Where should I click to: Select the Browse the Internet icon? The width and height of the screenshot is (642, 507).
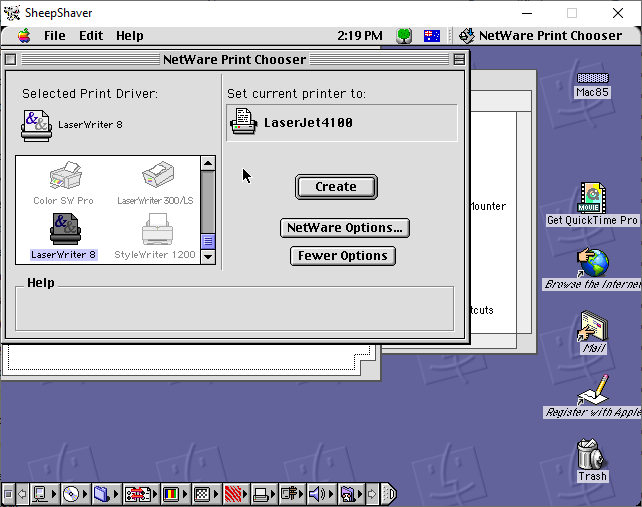click(x=592, y=269)
